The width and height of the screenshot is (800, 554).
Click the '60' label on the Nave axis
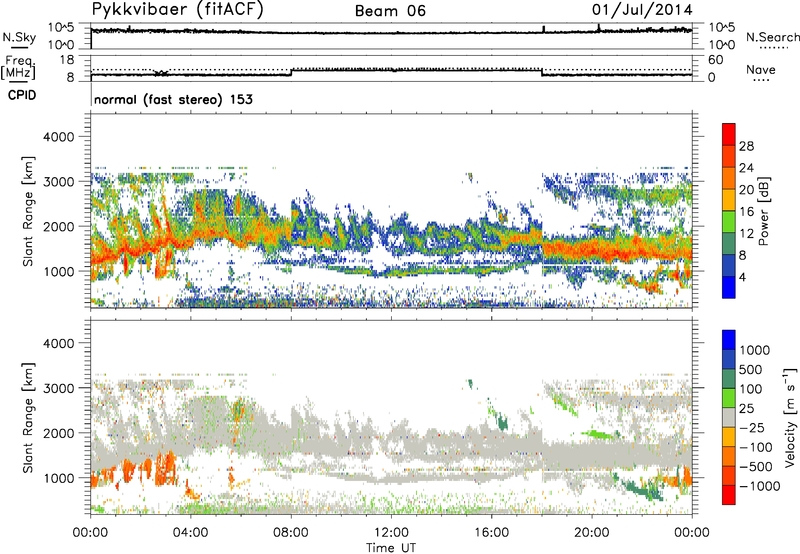pyautogui.click(x=715, y=60)
